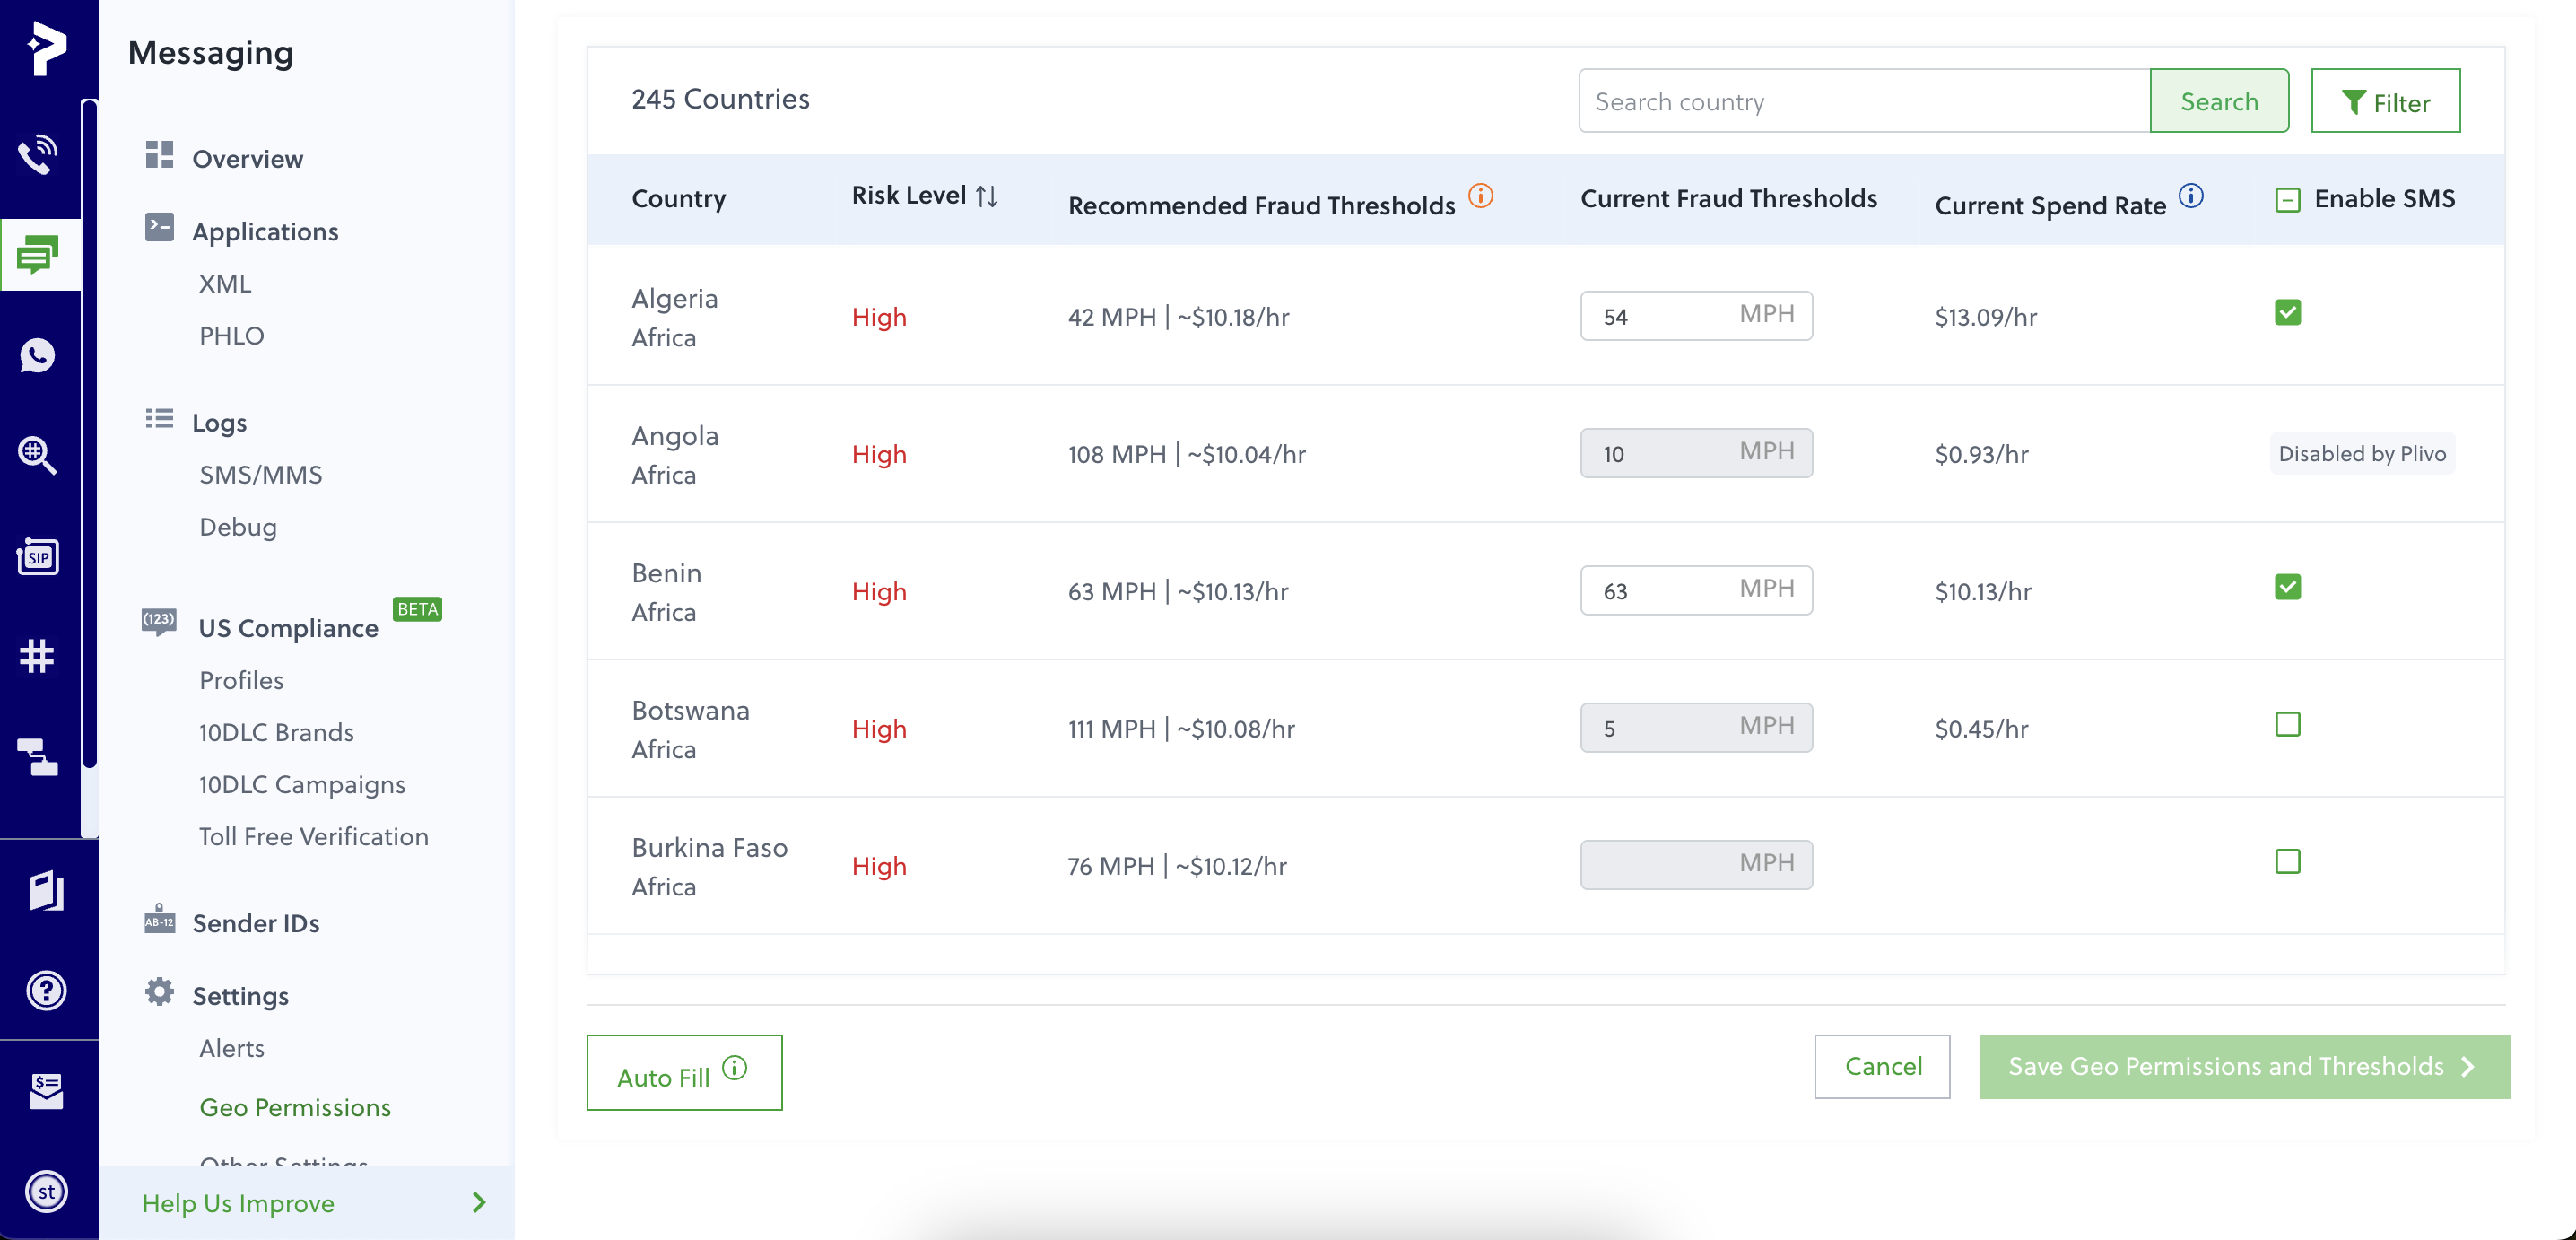The image size is (2576, 1240).
Task: Open Billing via the envelope icon
Action: 46,1090
